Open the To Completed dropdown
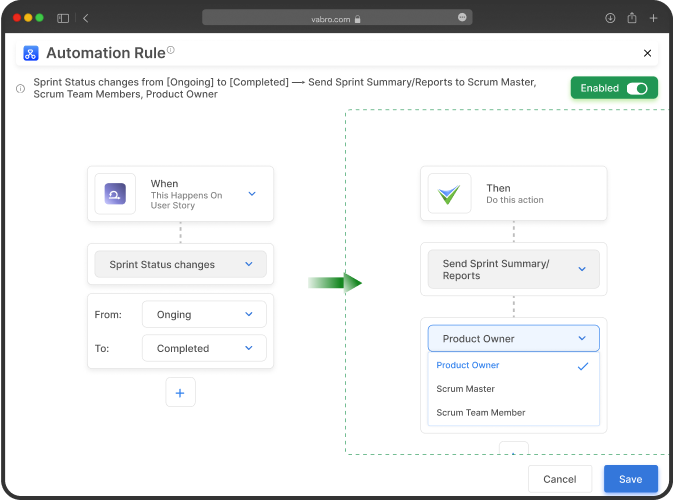Screen dimensions: 673x500 click(204, 348)
